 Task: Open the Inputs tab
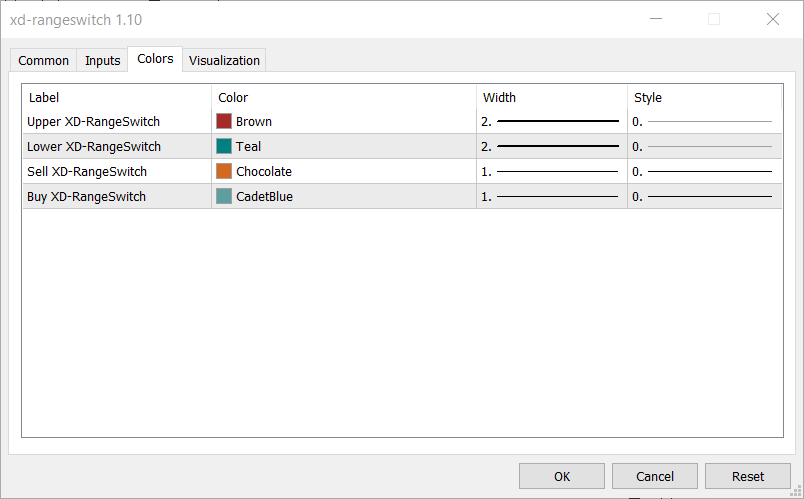click(102, 61)
